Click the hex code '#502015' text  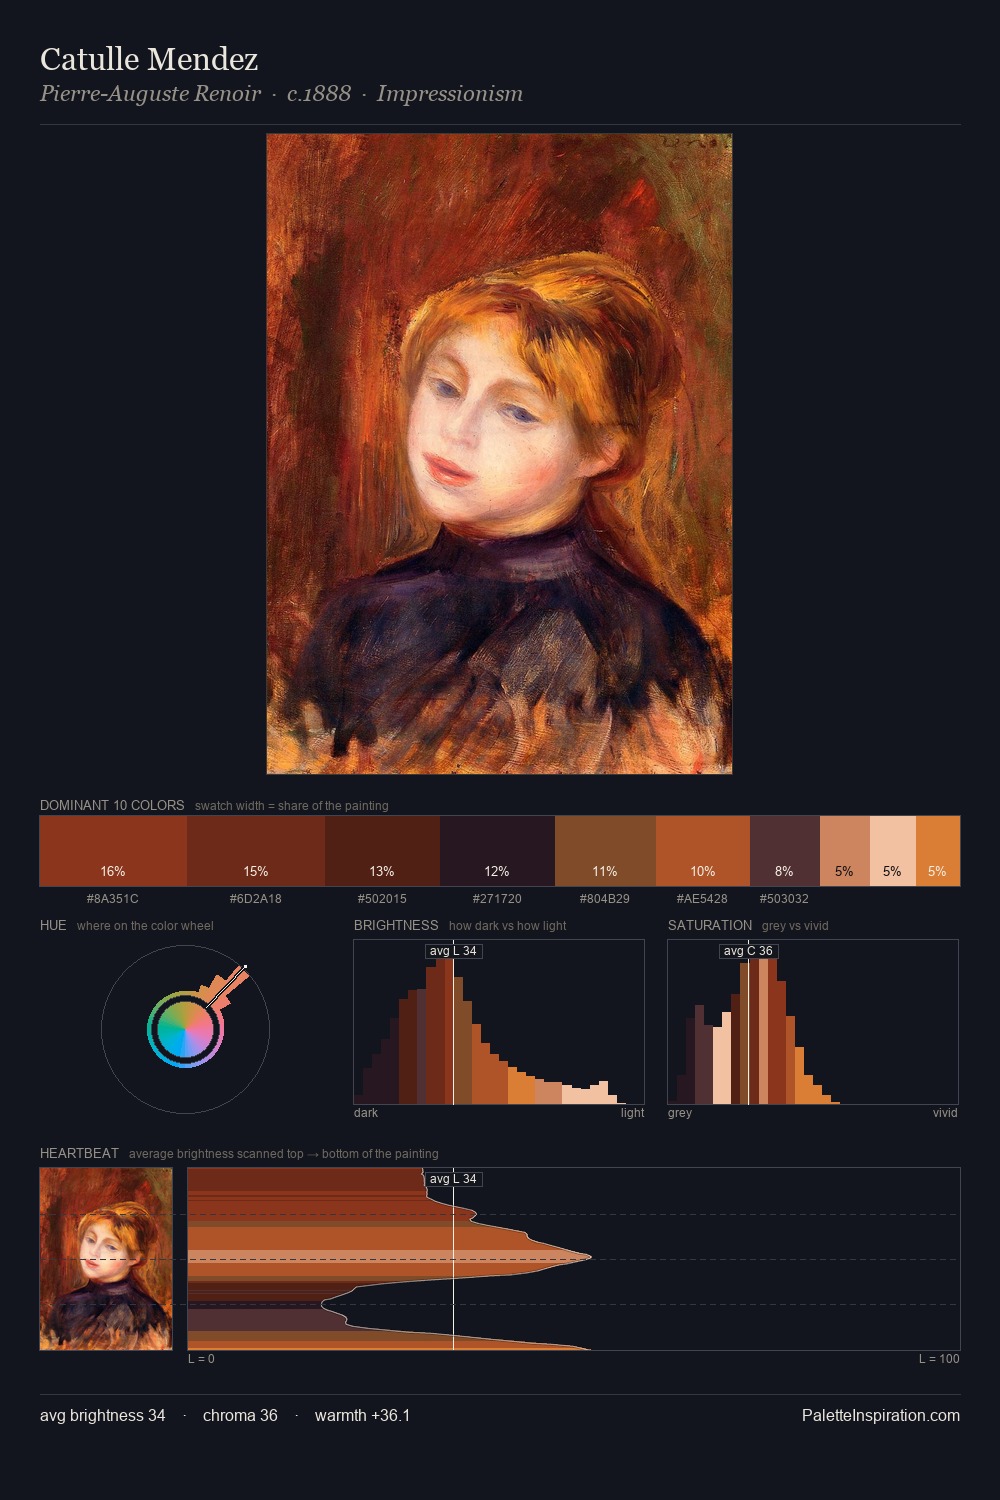(x=382, y=899)
